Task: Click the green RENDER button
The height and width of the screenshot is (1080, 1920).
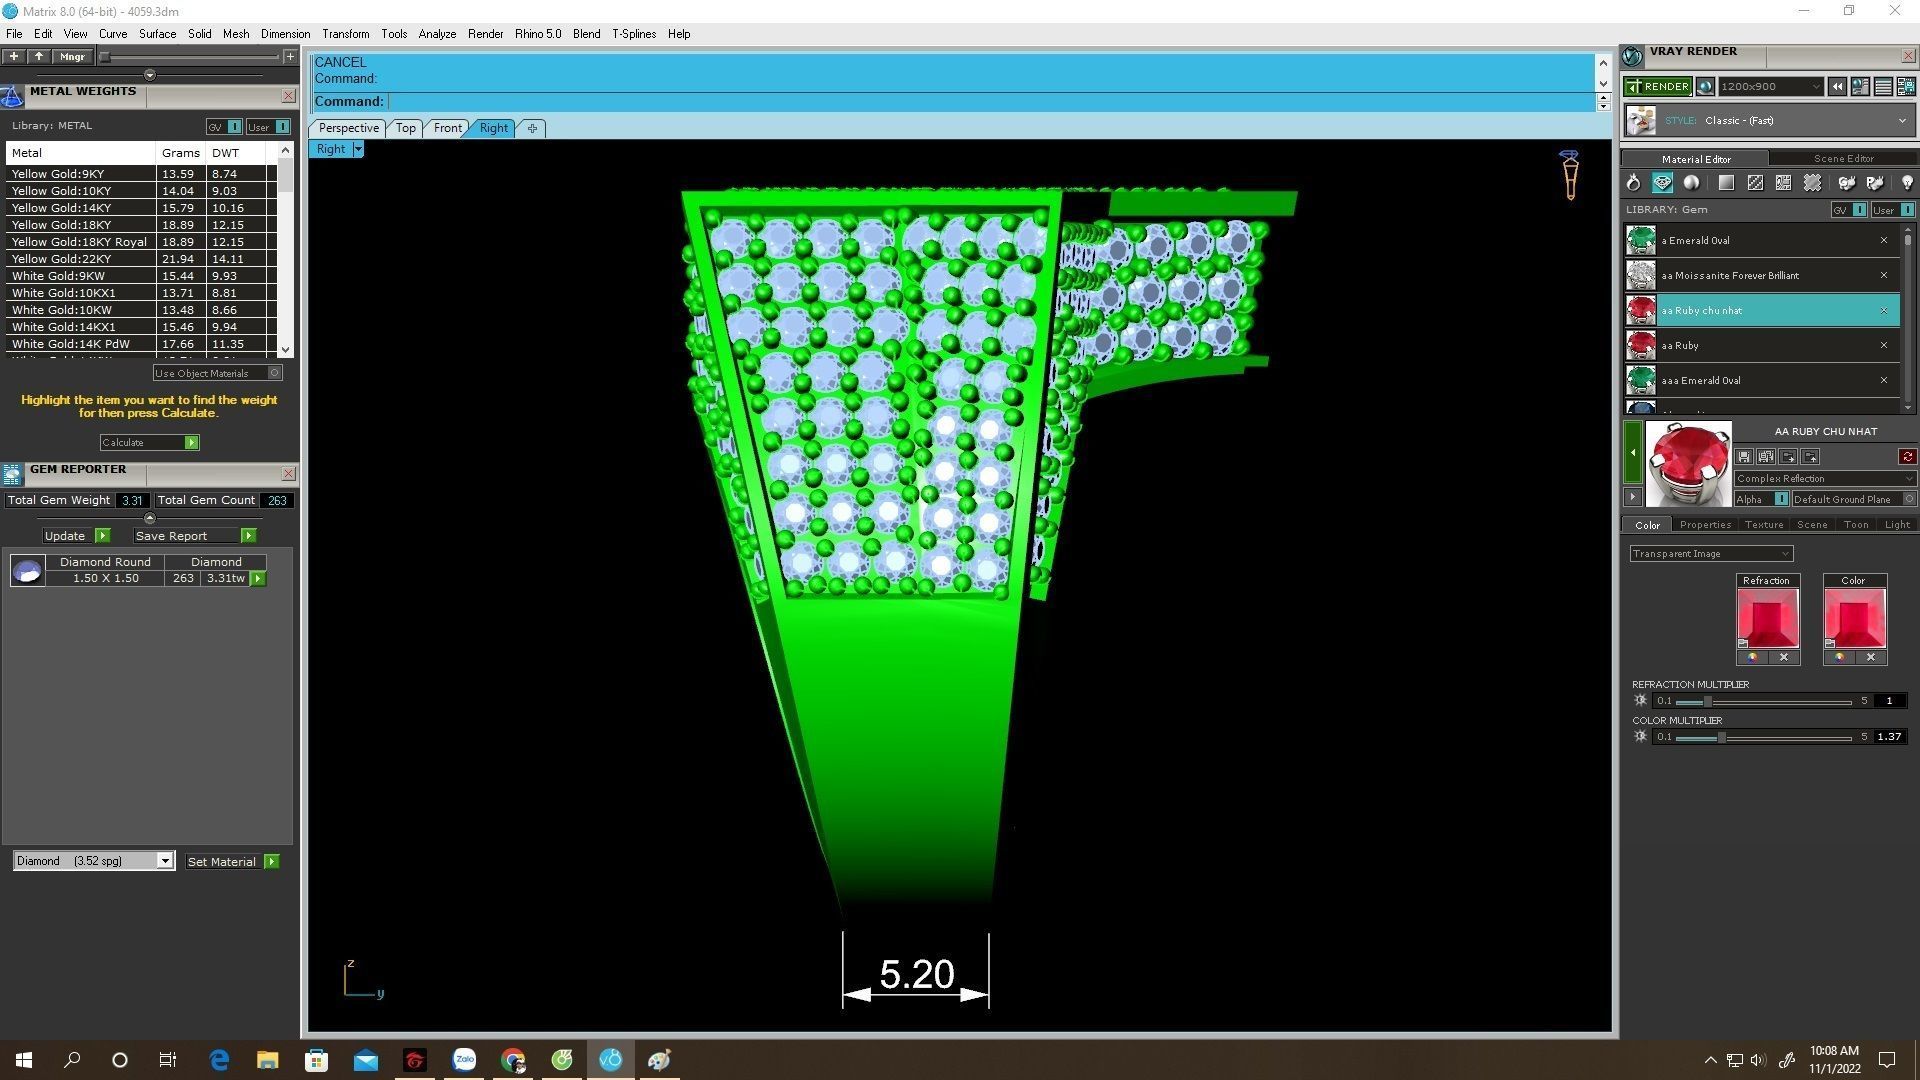Action: 1658,87
